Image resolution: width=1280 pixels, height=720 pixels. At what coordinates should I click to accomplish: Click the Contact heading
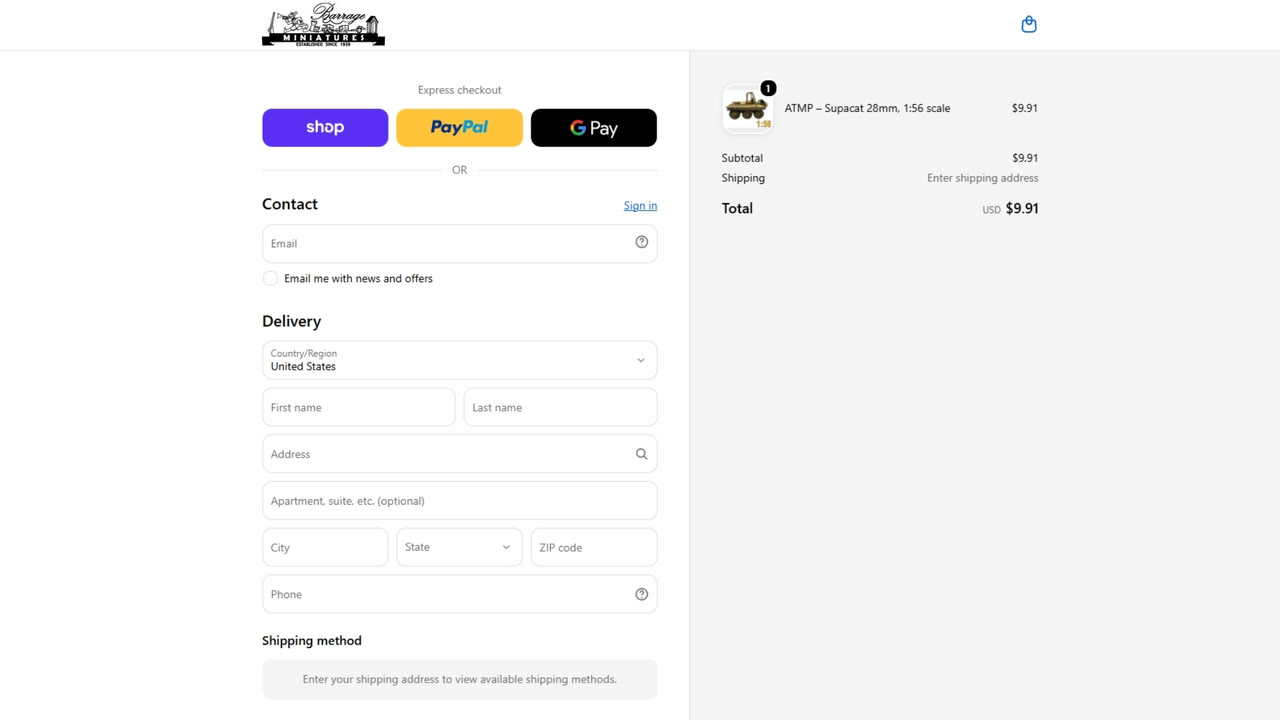click(290, 204)
